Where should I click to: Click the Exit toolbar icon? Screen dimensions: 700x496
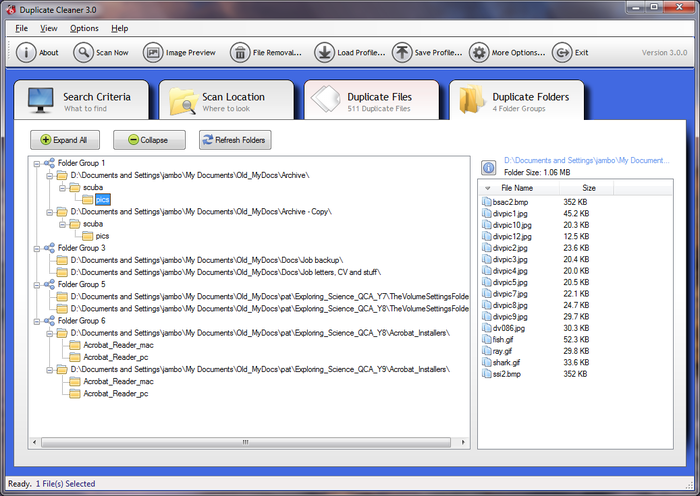[x=562, y=53]
